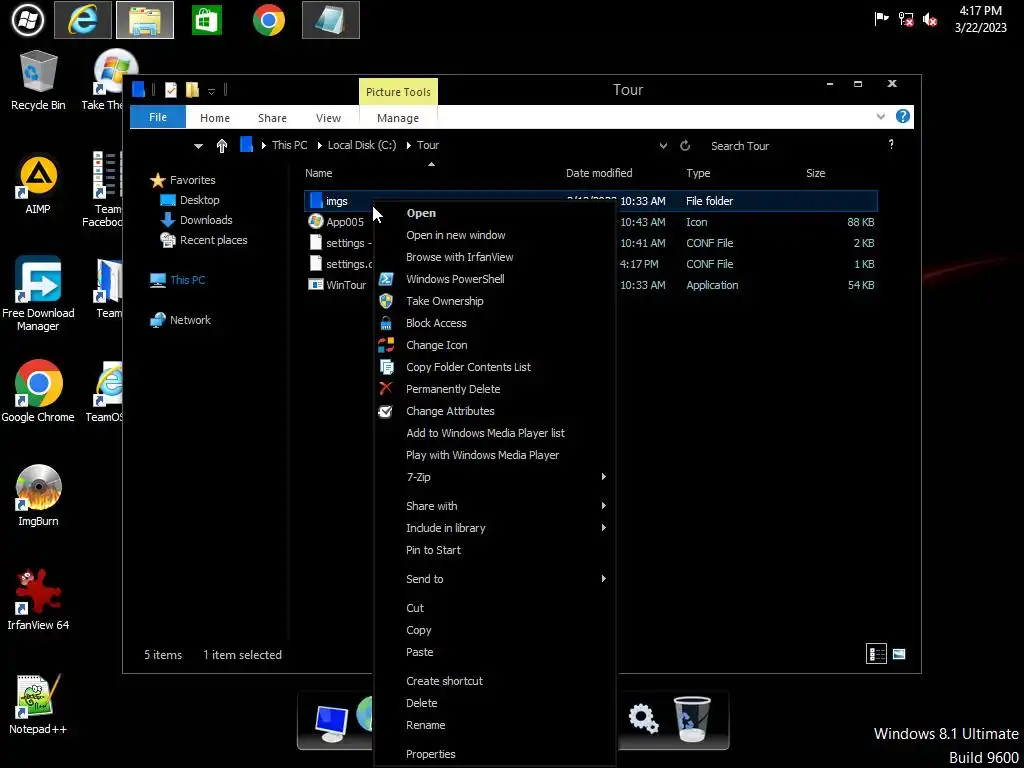
Task: Sort by Type column header
Action: tap(698, 173)
